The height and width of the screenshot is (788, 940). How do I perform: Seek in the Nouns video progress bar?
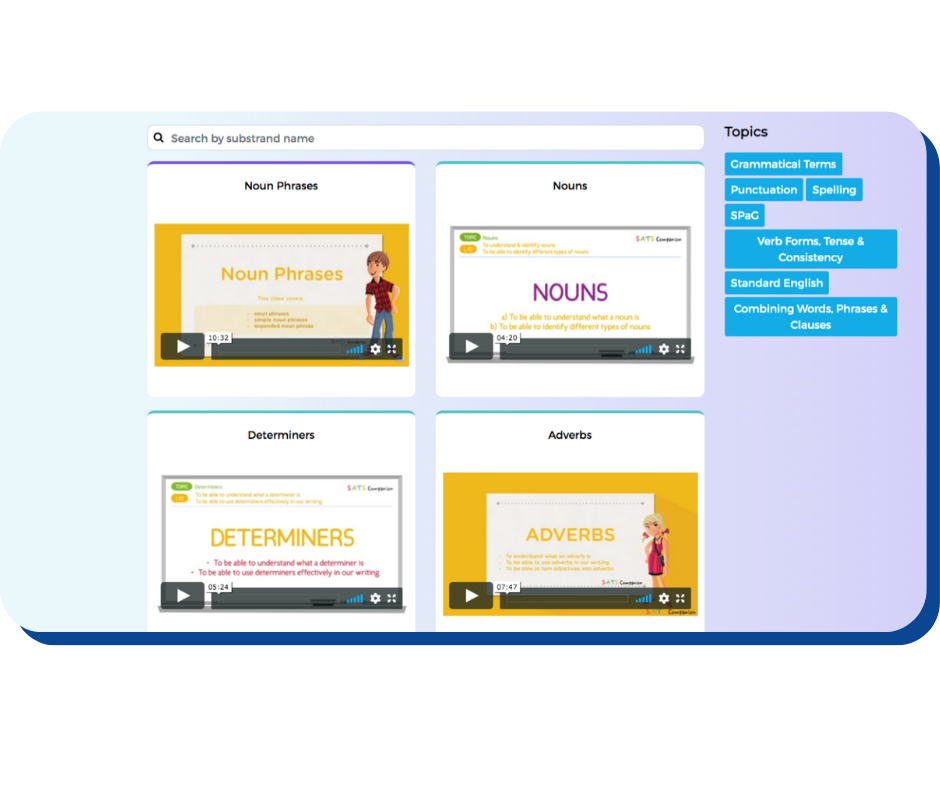[565, 349]
